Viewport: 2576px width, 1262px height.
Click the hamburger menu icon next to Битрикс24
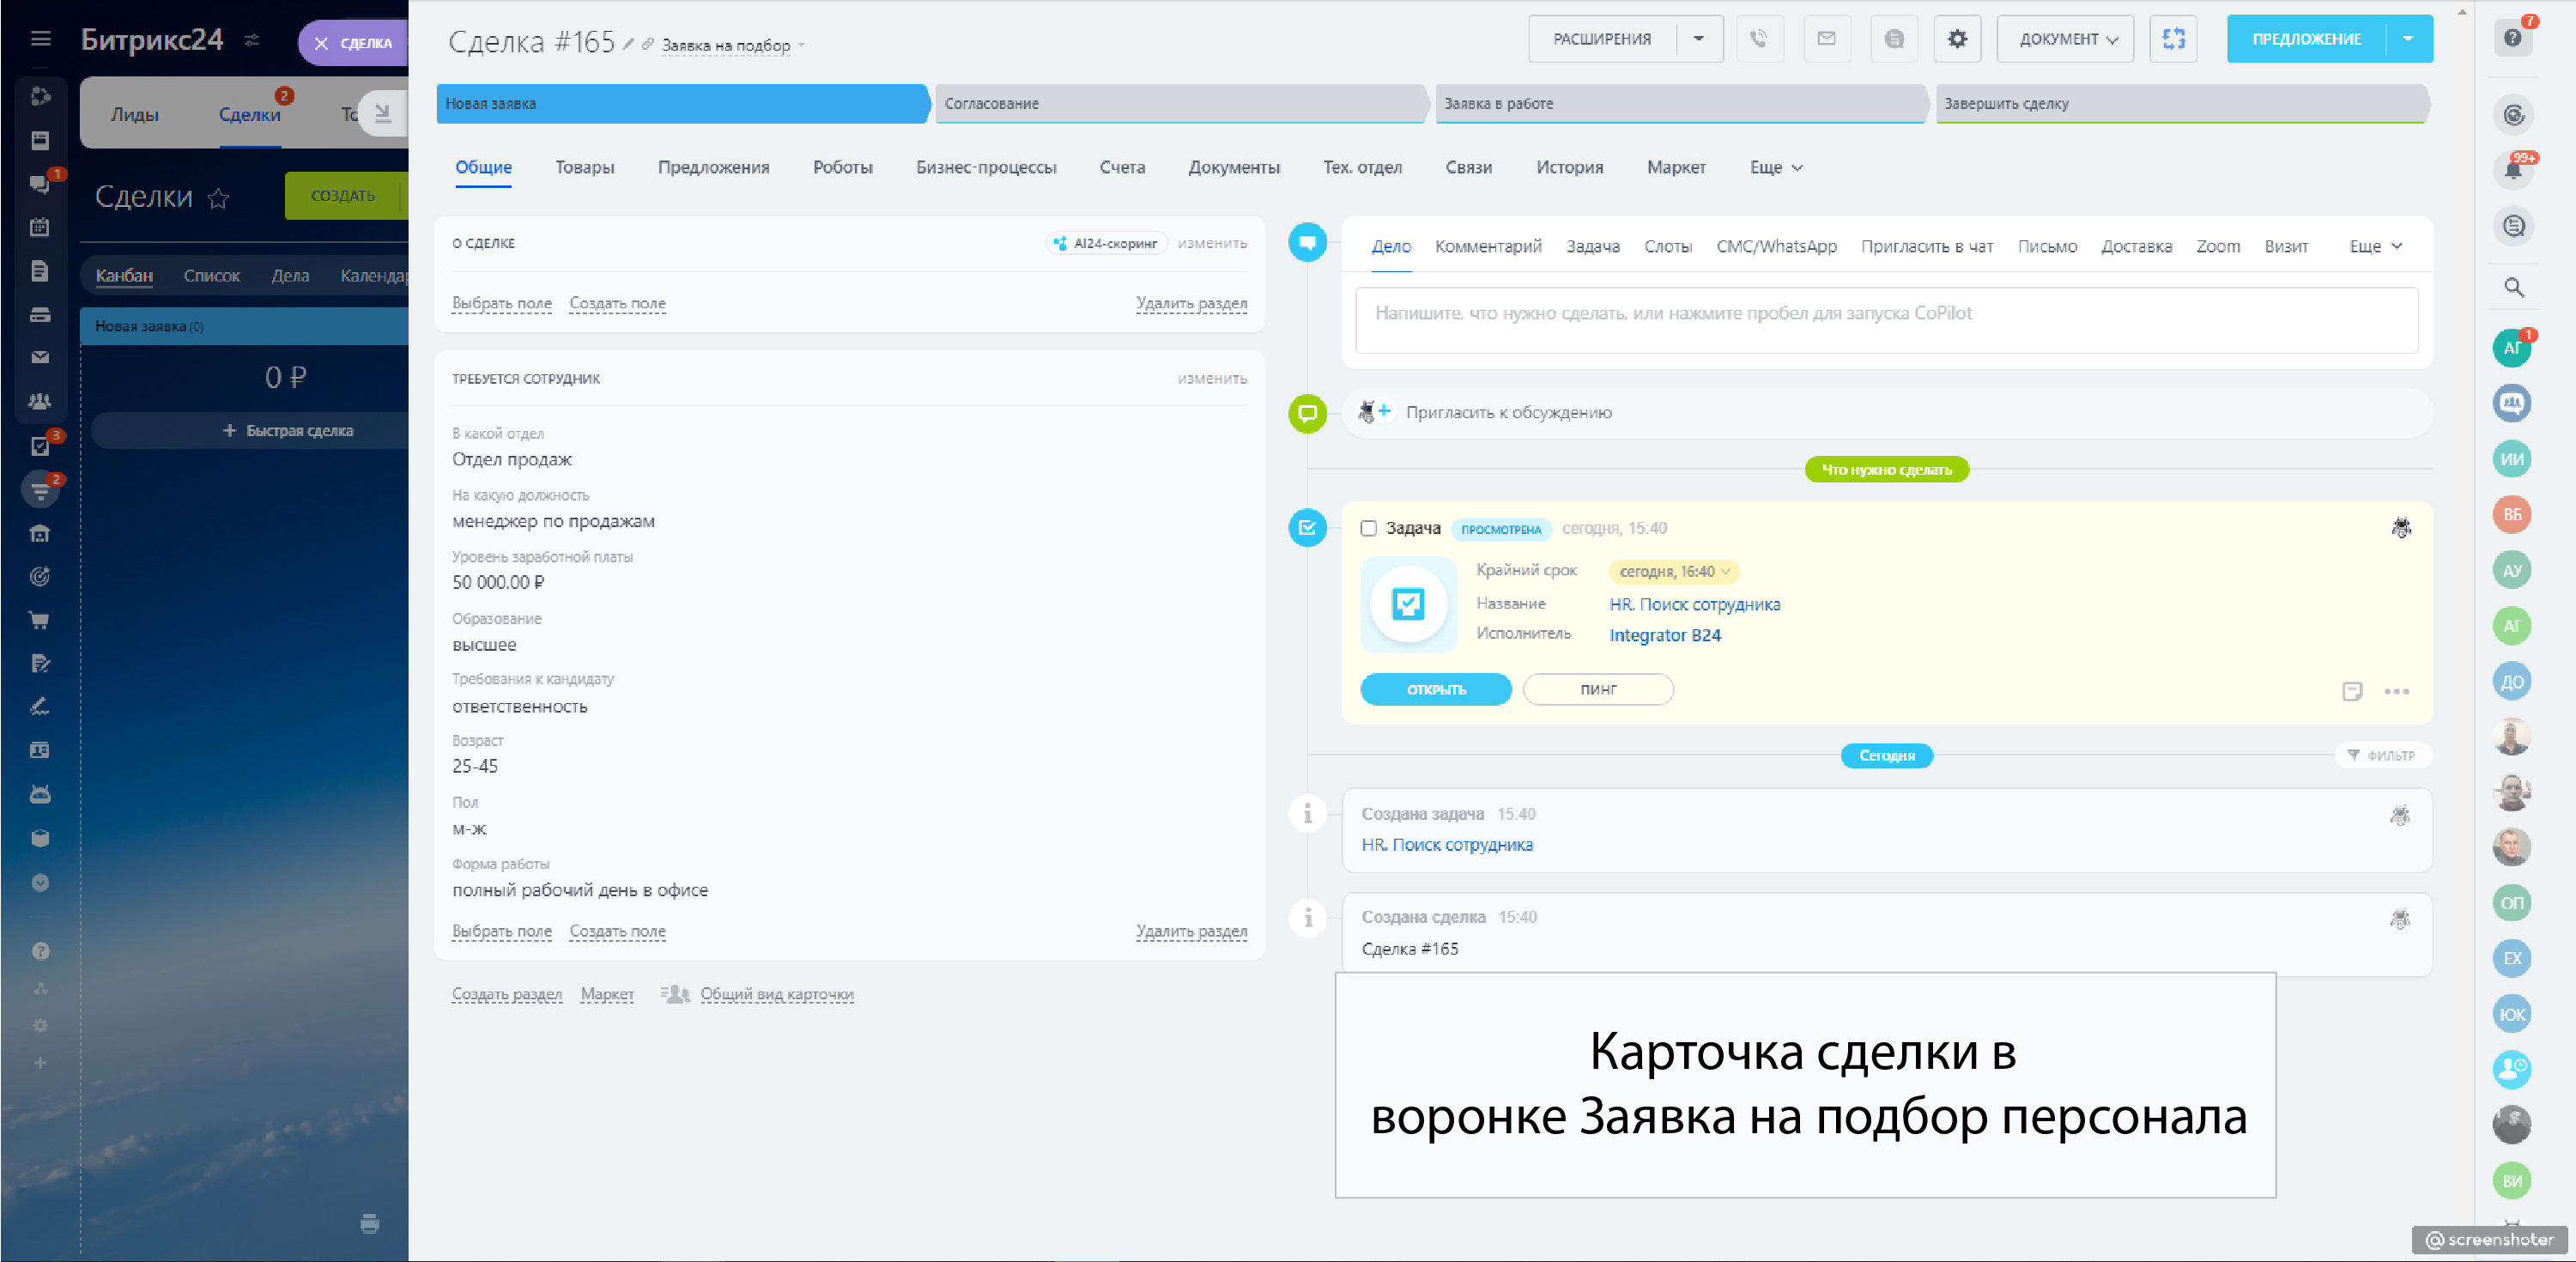pyautogui.click(x=41, y=39)
